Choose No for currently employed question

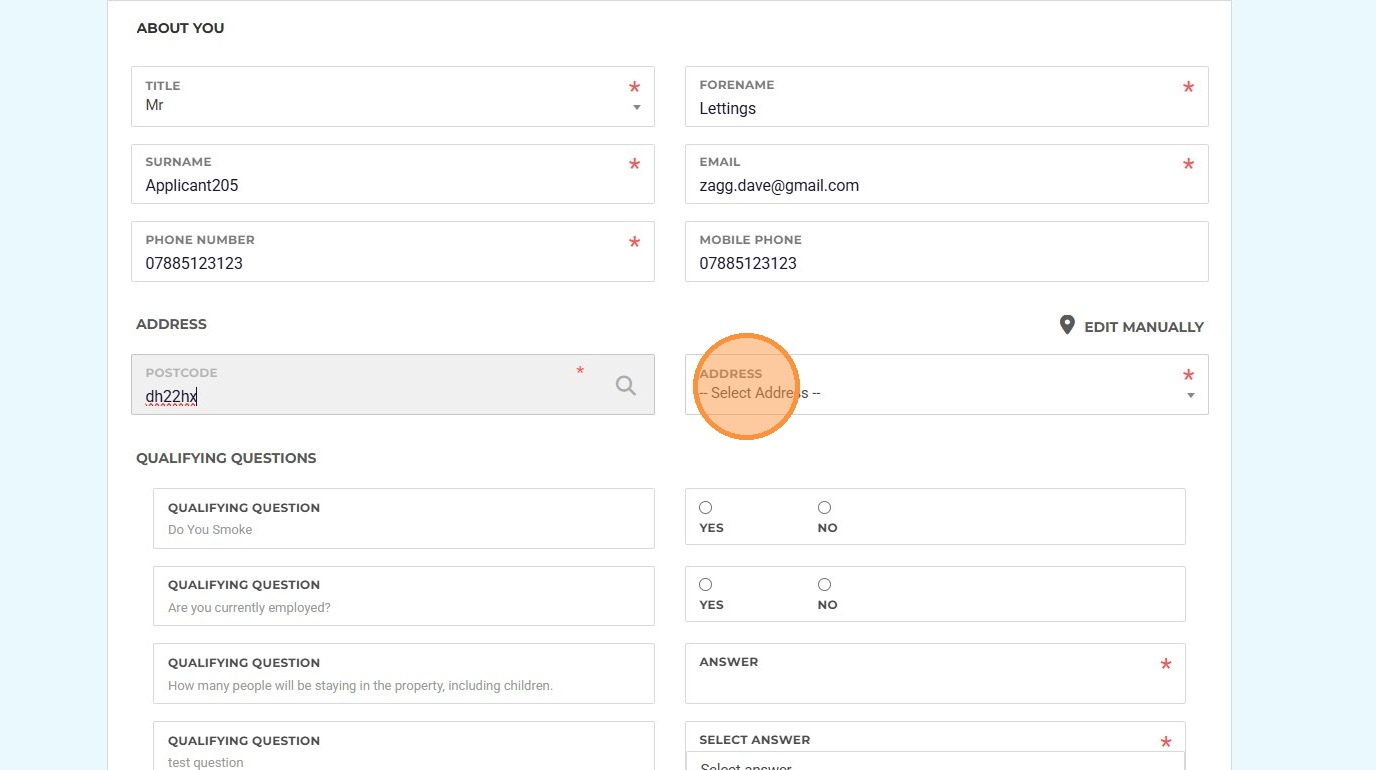click(x=824, y=585)
